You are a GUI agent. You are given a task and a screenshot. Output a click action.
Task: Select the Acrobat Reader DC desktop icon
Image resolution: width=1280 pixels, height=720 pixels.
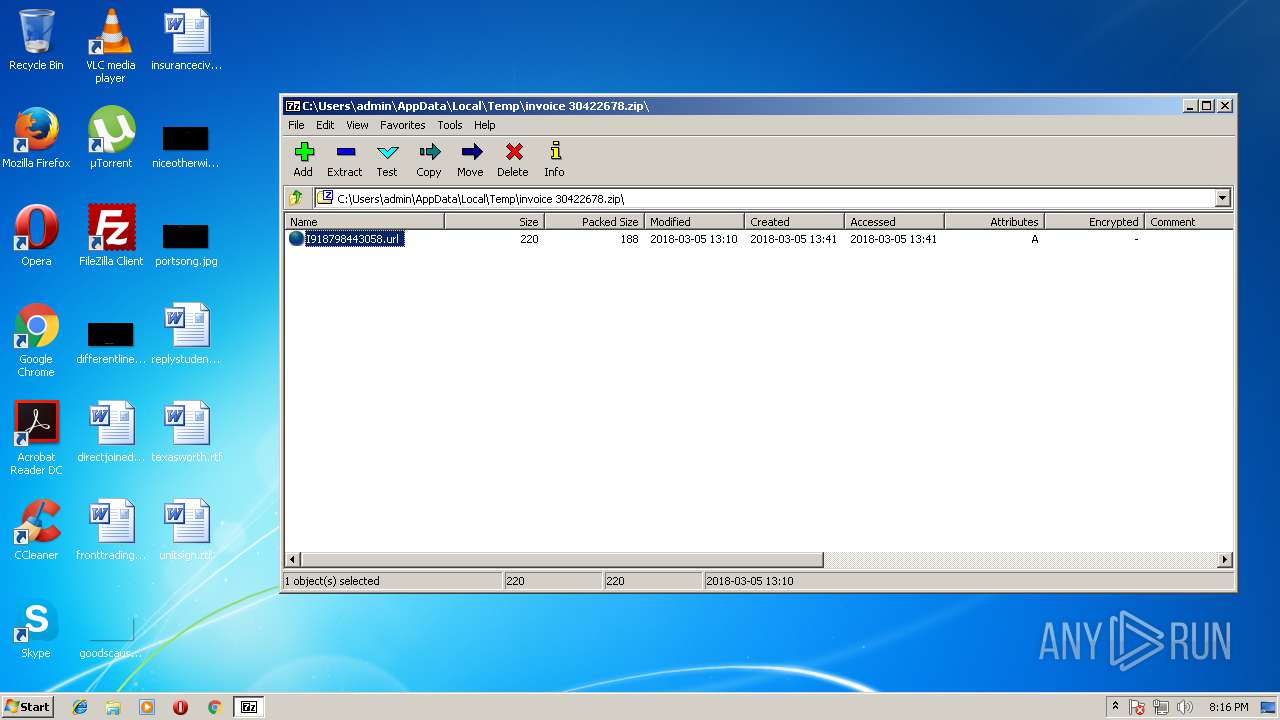tap(36, 438)
